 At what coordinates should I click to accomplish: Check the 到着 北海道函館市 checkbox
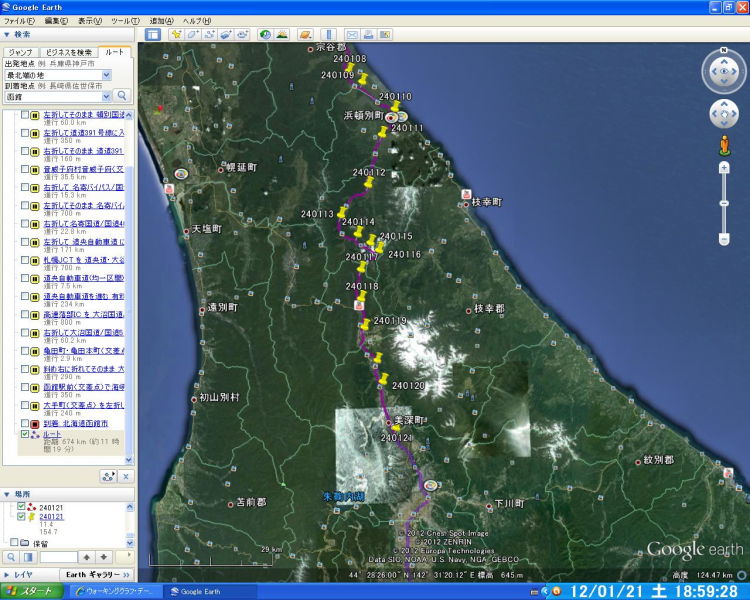pos(25,423)
